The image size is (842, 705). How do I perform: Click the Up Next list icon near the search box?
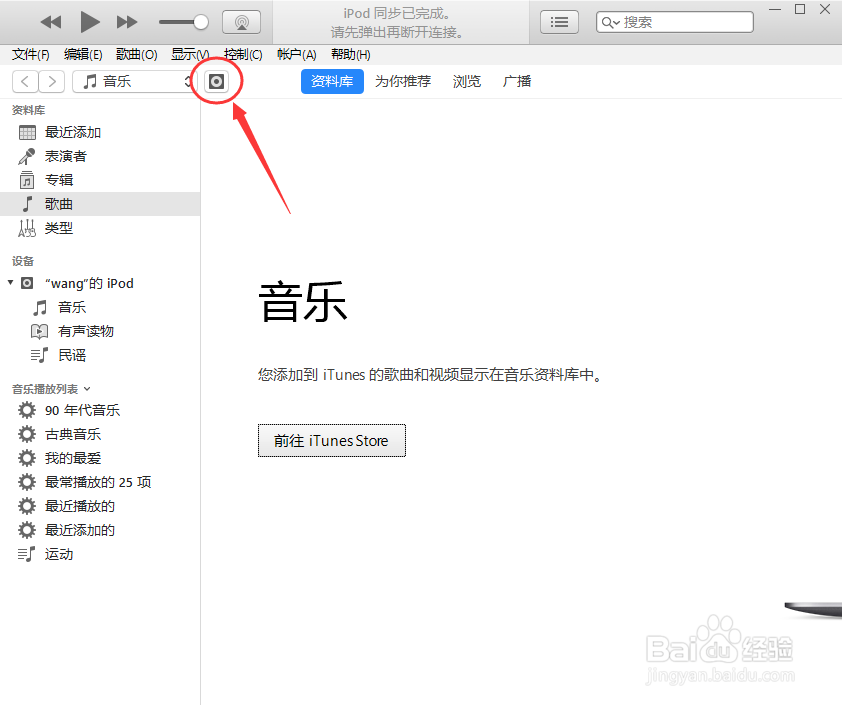pos(559,21)
